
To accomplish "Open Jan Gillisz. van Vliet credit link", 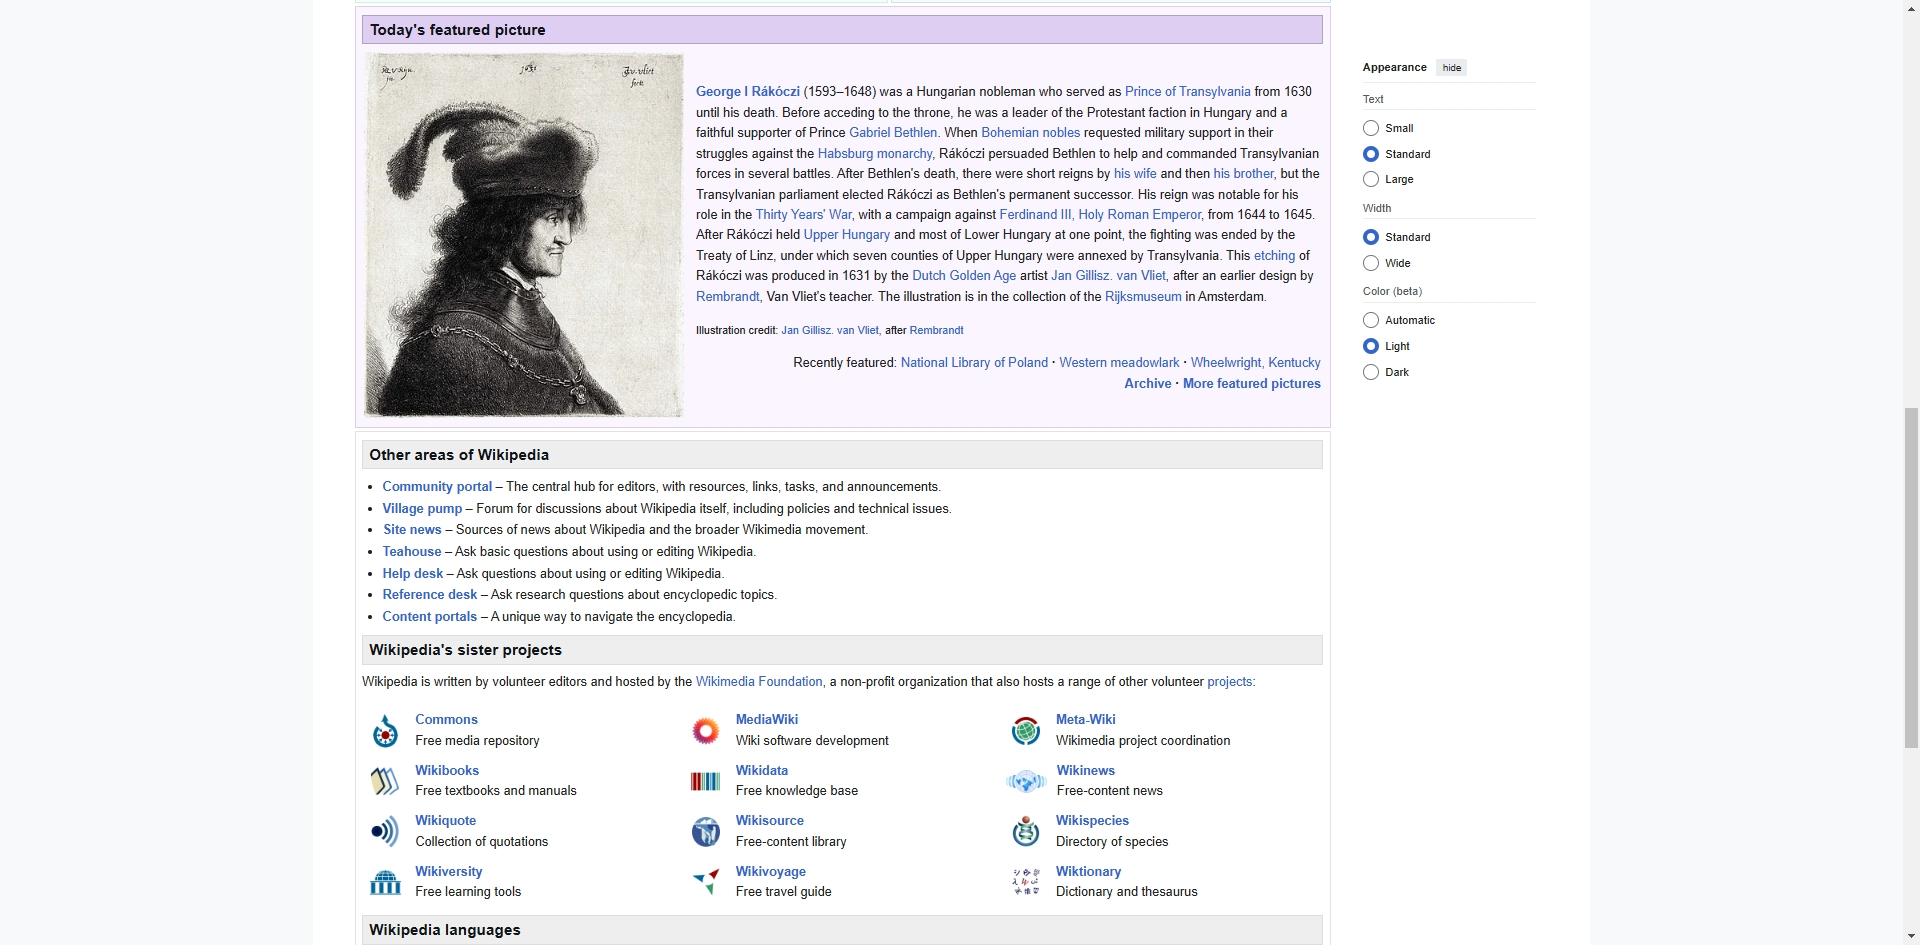I will click(x=830, y=330).
